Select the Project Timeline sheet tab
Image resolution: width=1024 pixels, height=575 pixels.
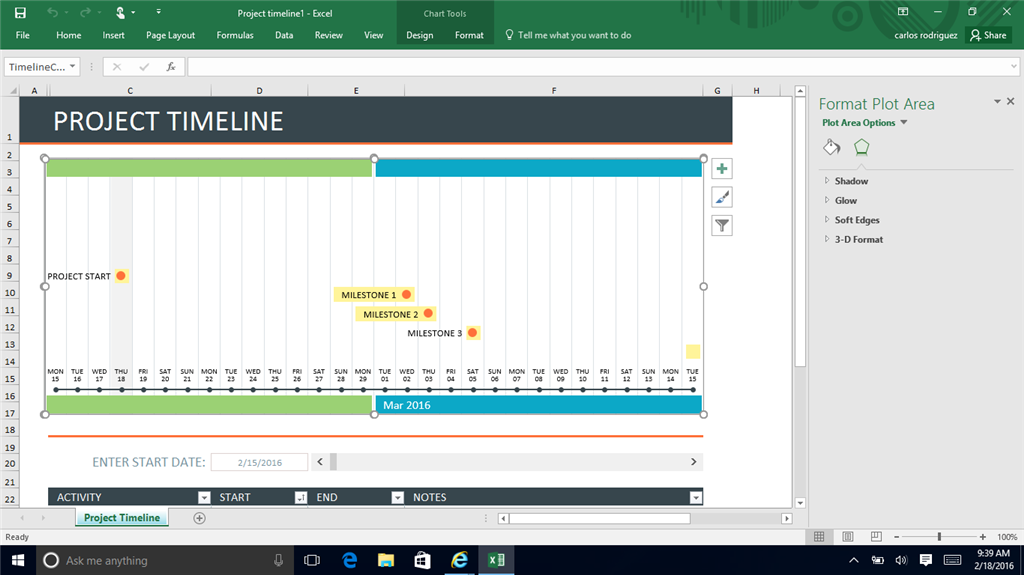click(122, 518)
